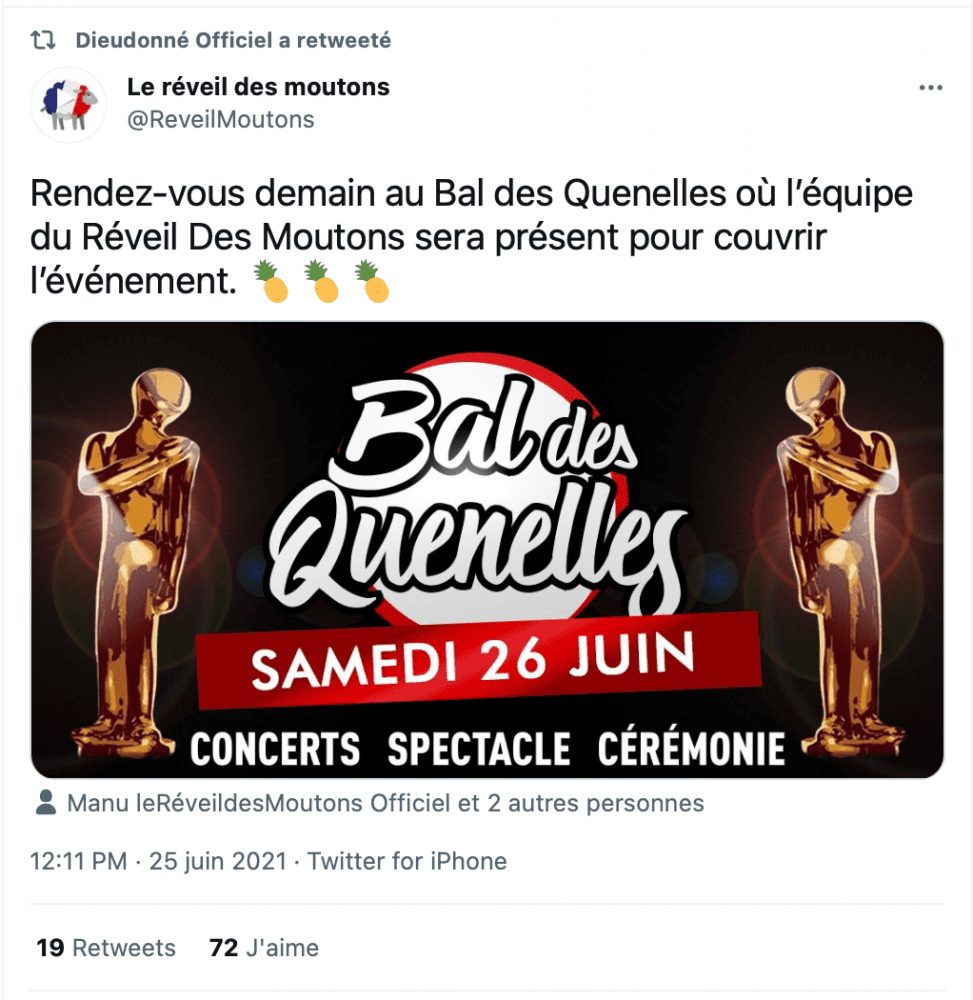Click the red SAMEDI 26 JUIN banner
Image resolution: width=973 pixels, height=1000 pixels.
click(478, 660)
